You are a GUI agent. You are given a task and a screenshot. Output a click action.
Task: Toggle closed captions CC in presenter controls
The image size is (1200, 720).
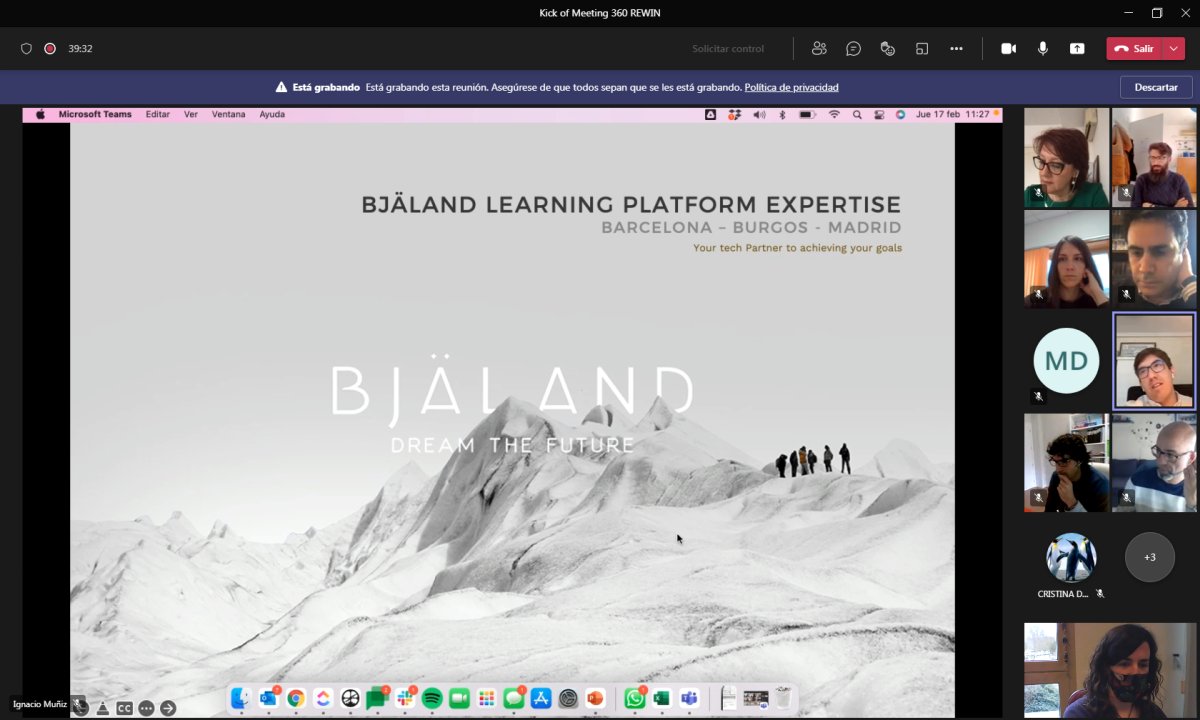pos(124,708)
